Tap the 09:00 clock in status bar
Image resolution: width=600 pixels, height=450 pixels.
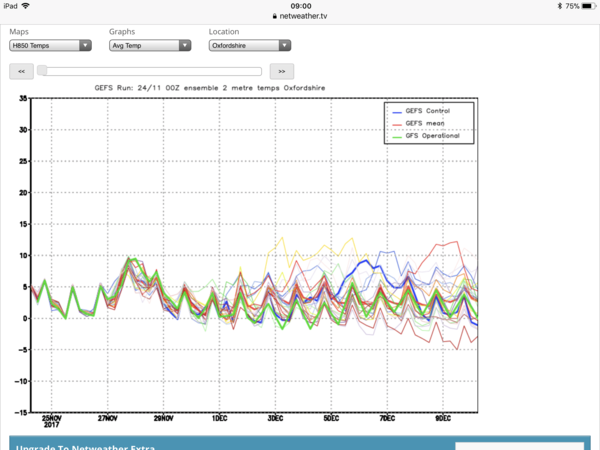tap(300, 6)
